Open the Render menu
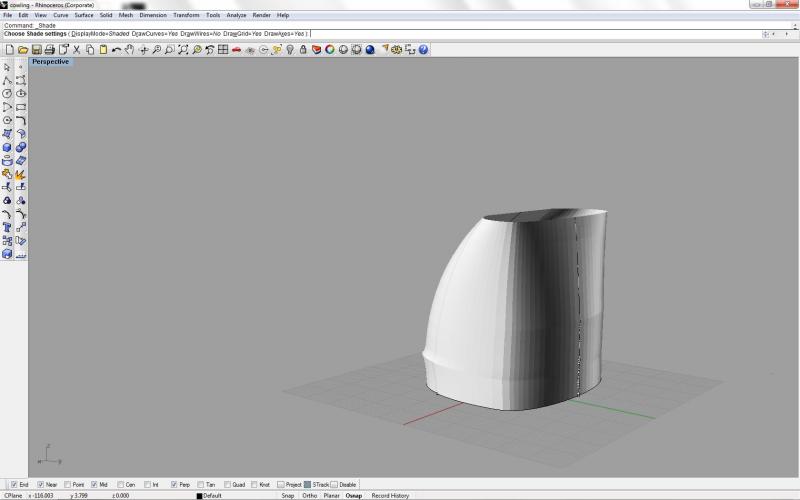Viewport: 800px width, 500px height. (261, 15)
